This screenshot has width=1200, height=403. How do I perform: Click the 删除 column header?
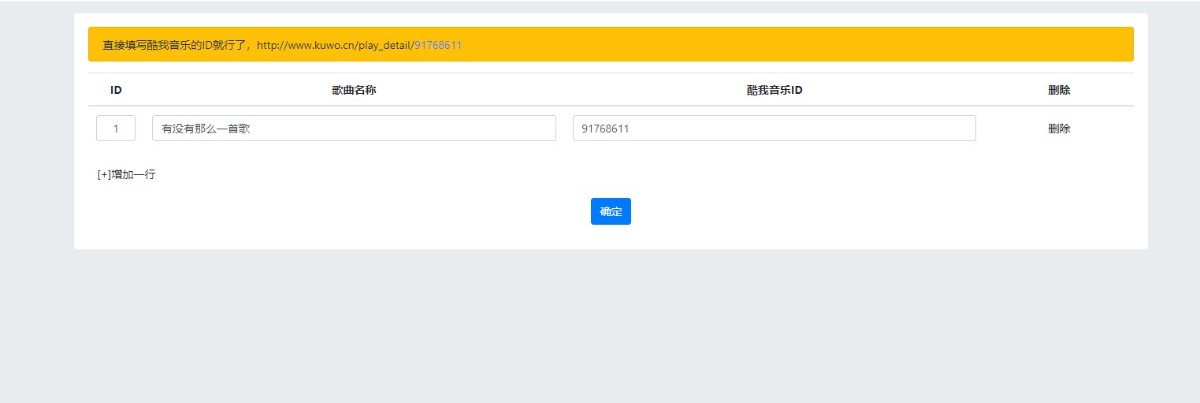tap(1059, 90)
